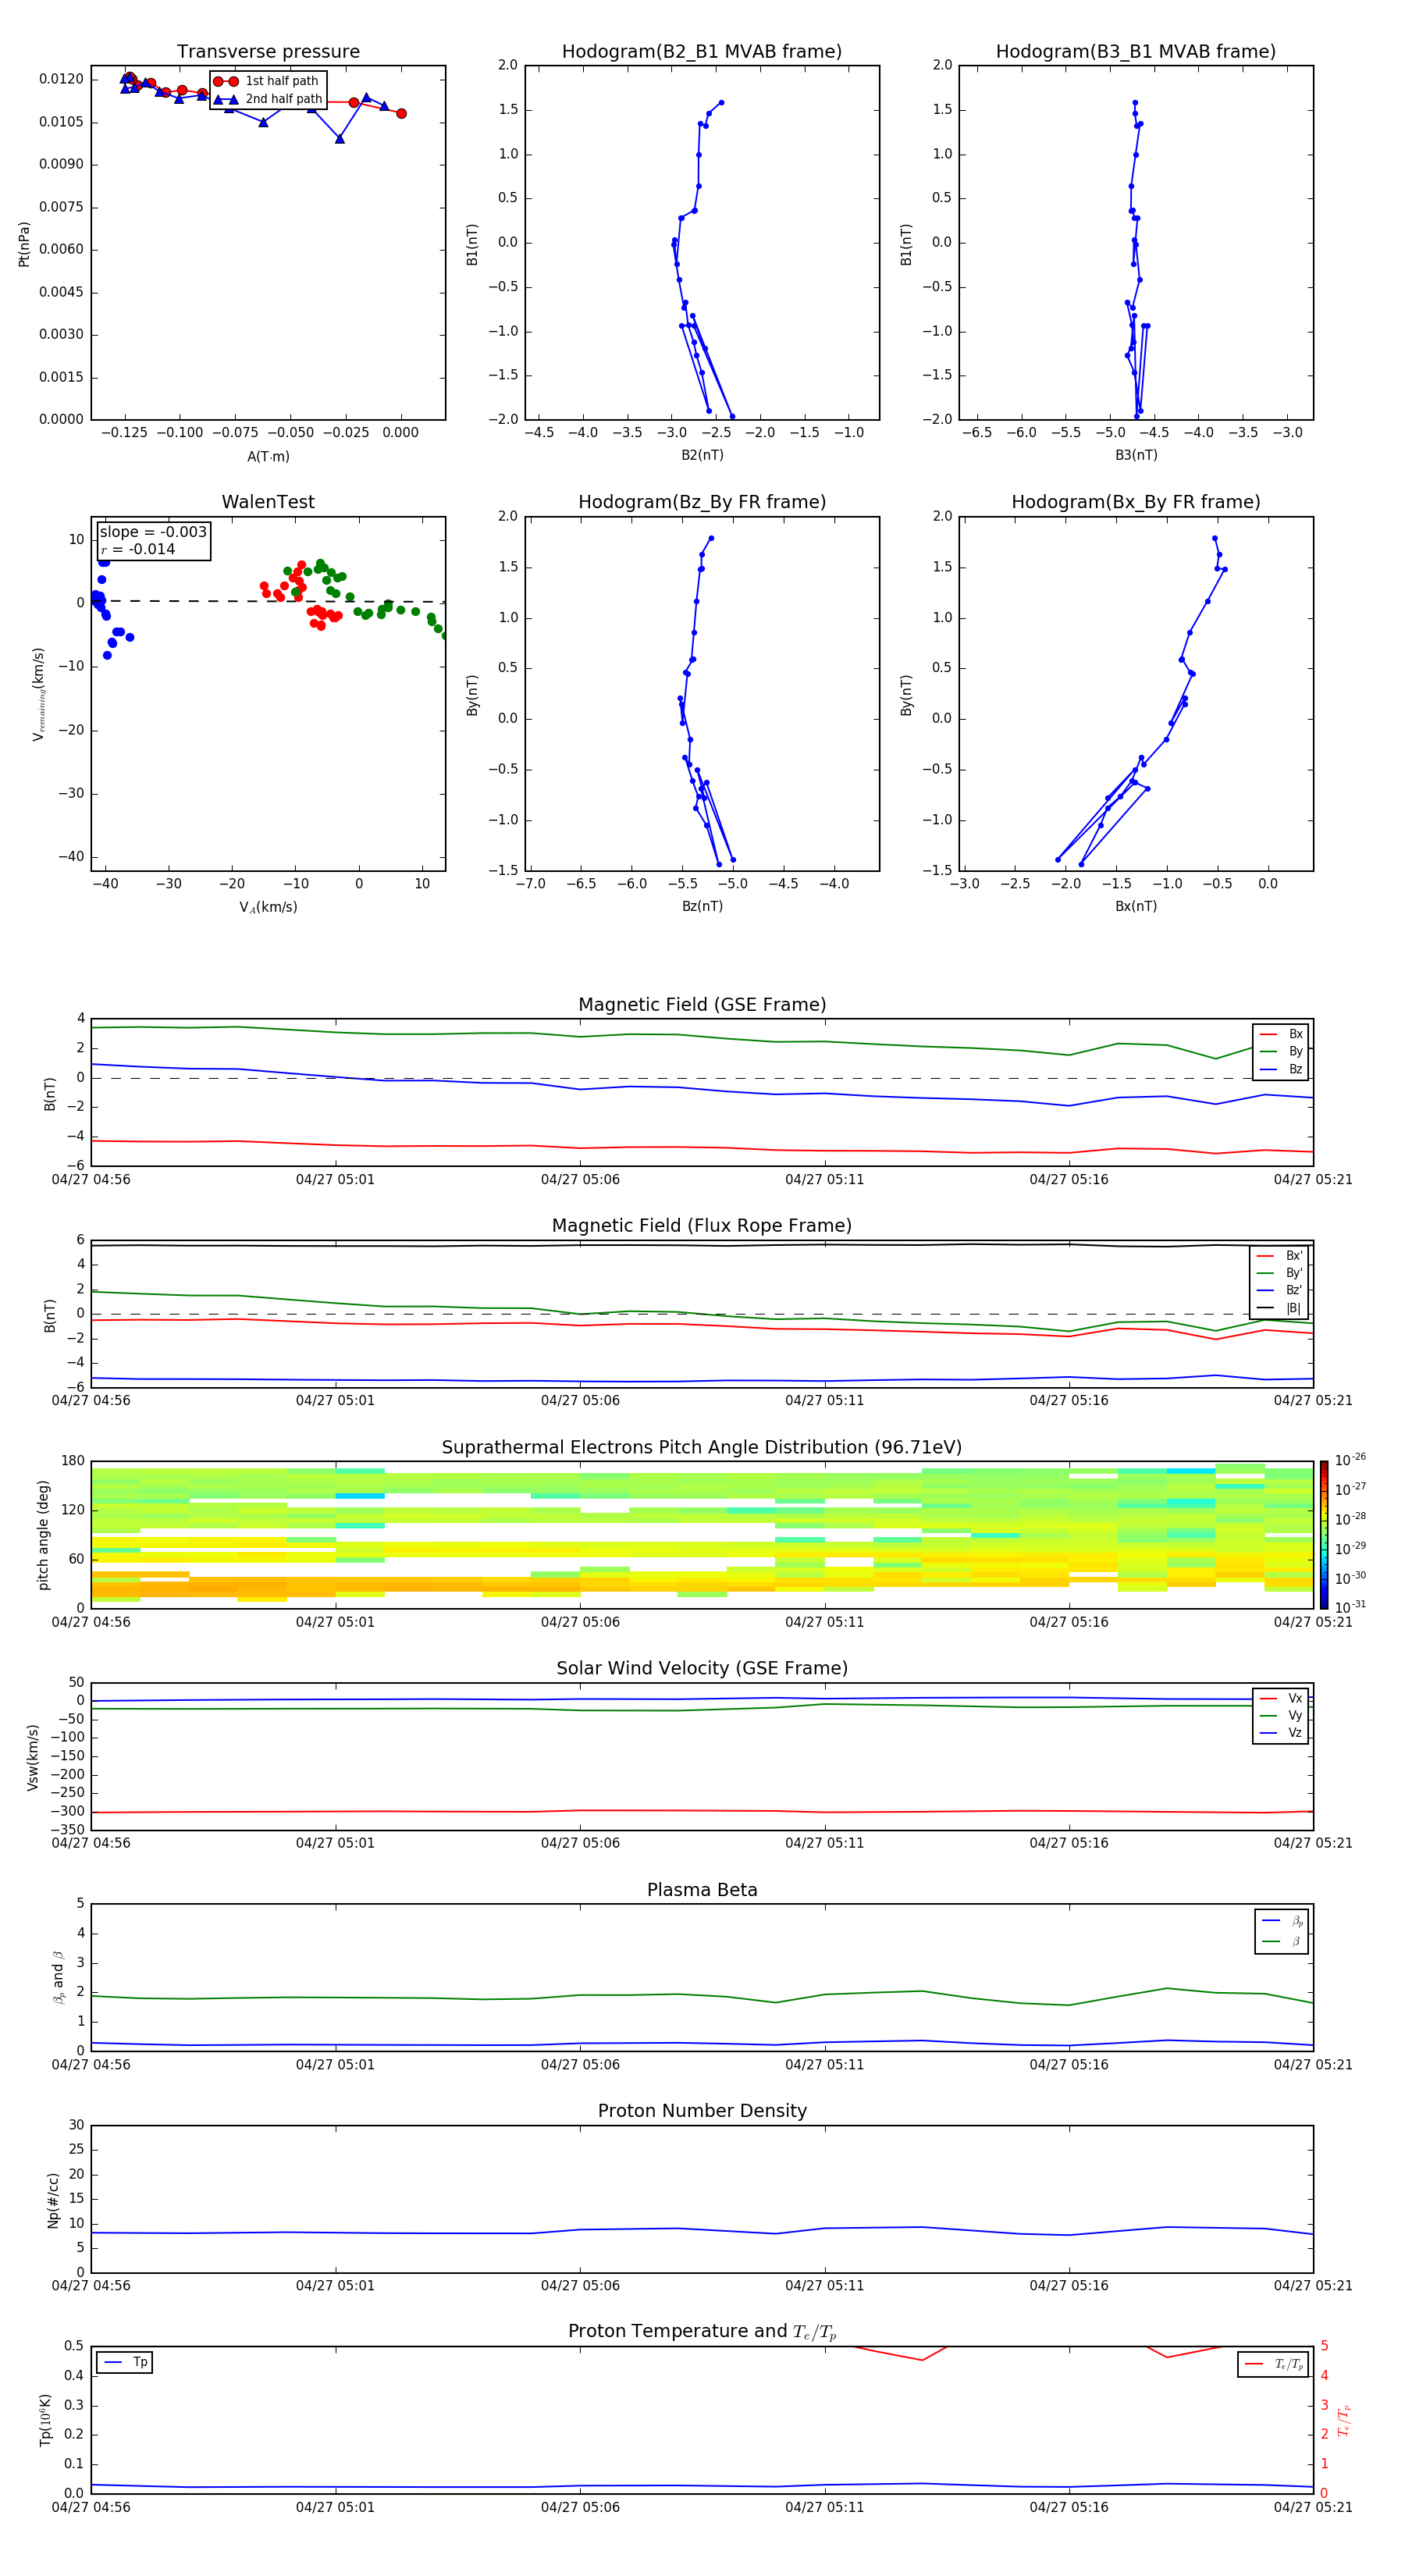Click the "A(T·m)" x-axis label
Screen dimensions: 1405x2576
point(268,457)
